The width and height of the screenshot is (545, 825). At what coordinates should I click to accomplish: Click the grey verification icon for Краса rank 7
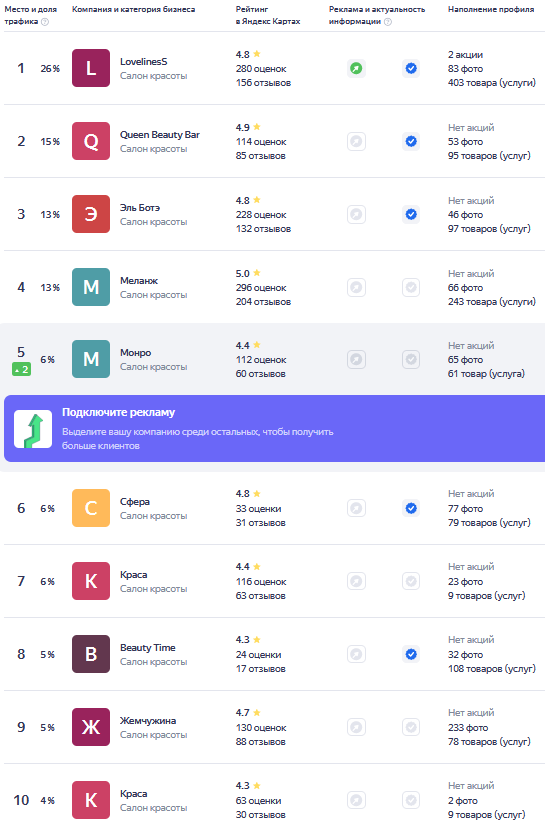click(x=411, y=581)
